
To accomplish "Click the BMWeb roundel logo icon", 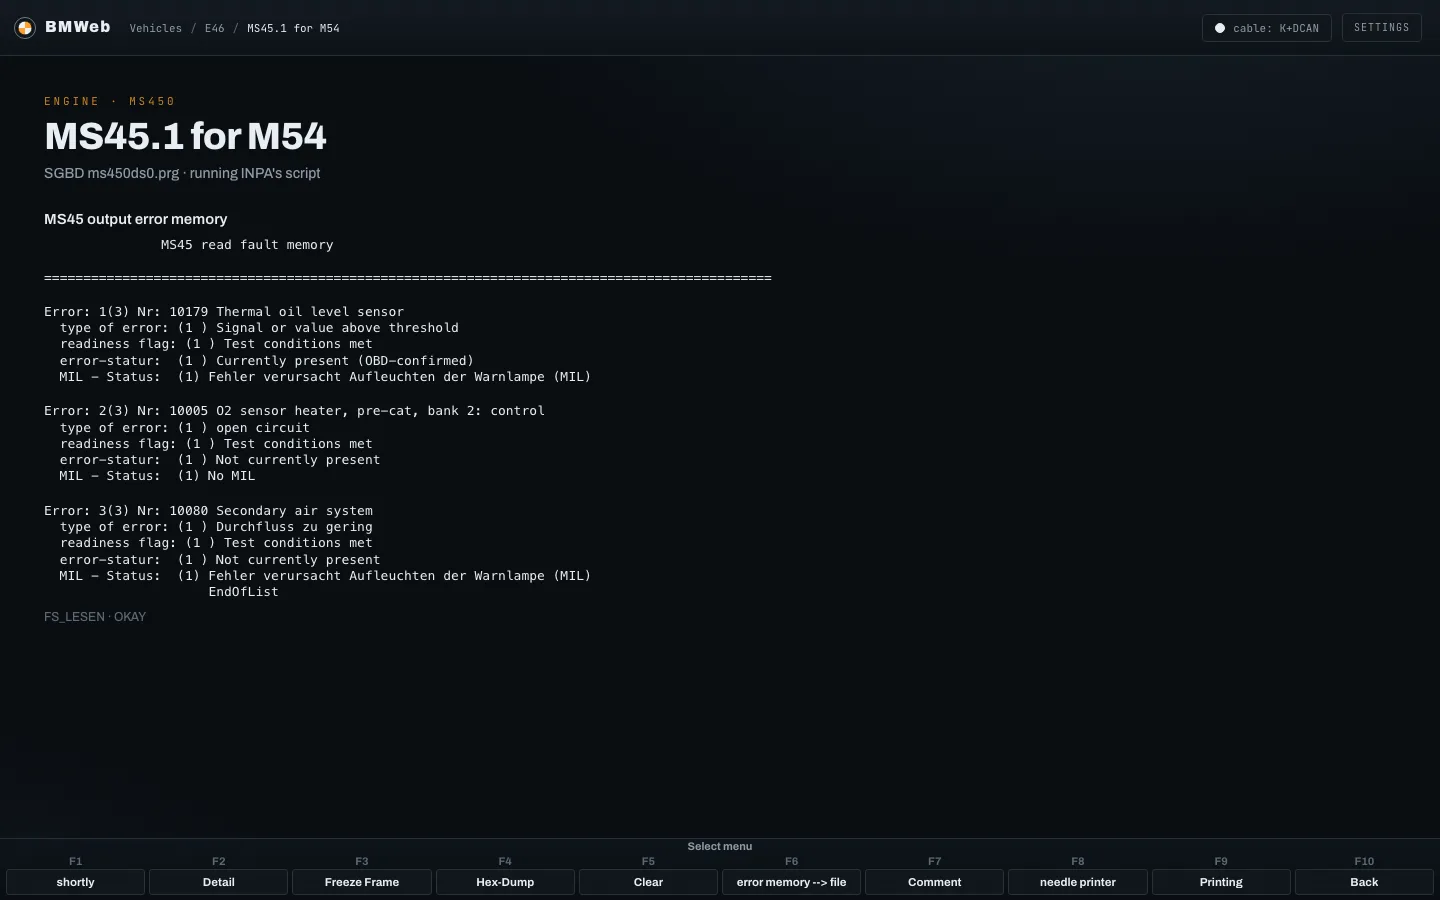I will (25, 28).
